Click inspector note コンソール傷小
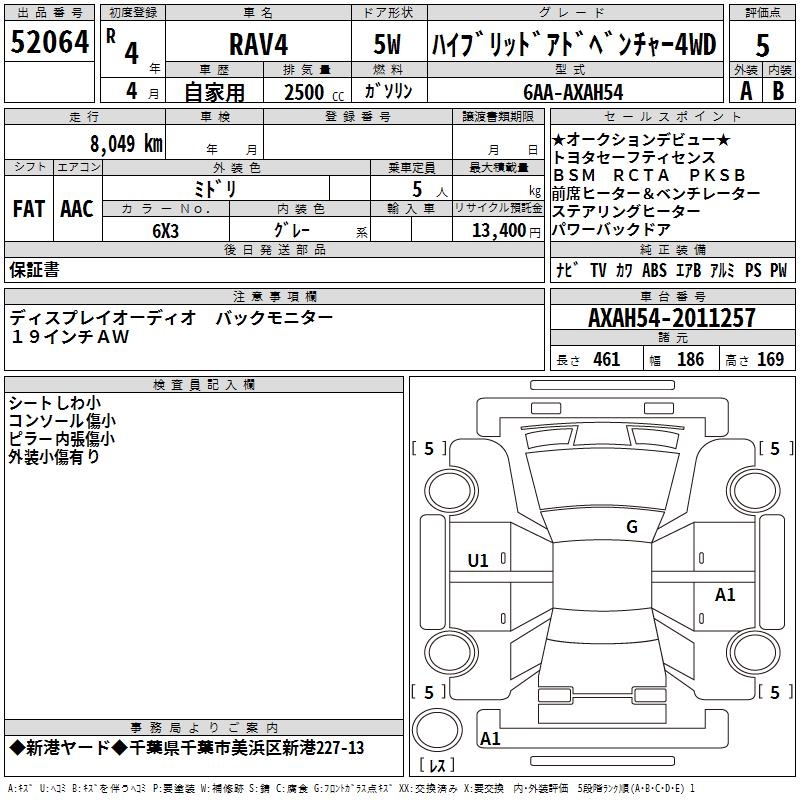Image resolution: width=800 pixels, height=800 pixels. point(62,421)
